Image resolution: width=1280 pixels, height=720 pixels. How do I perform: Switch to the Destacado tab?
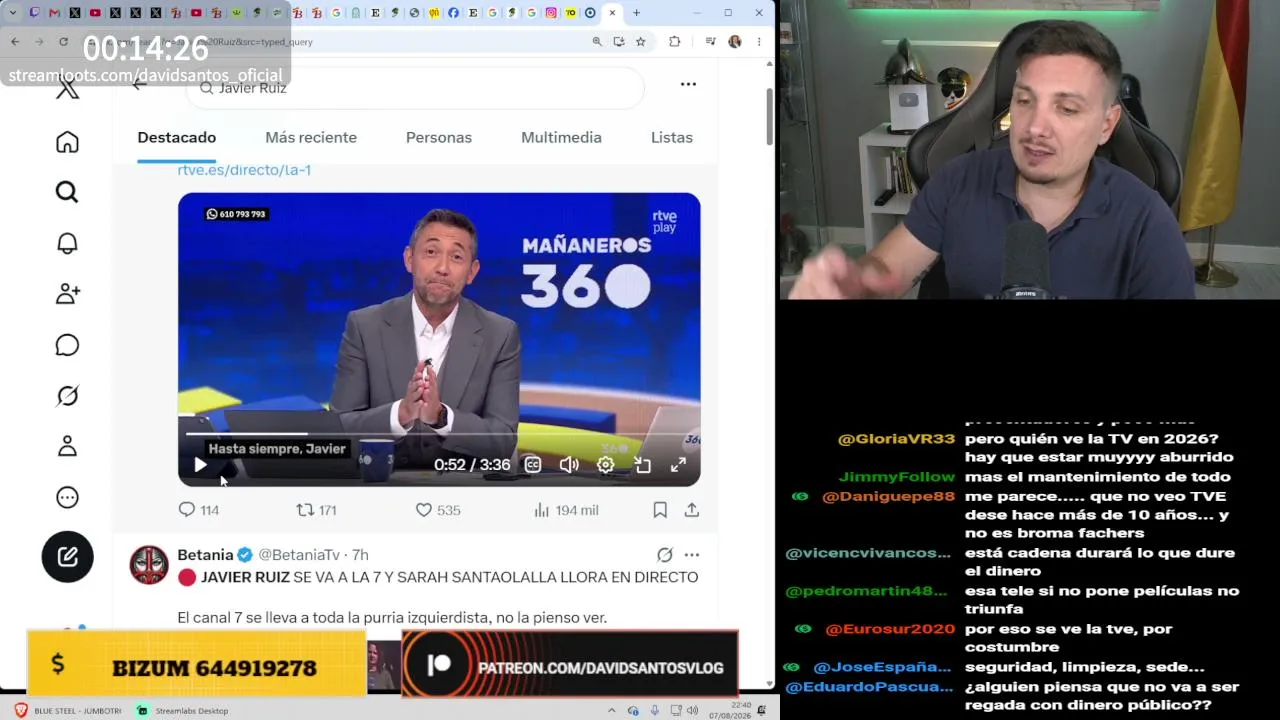pyautogui.click(x=177, y=138)
